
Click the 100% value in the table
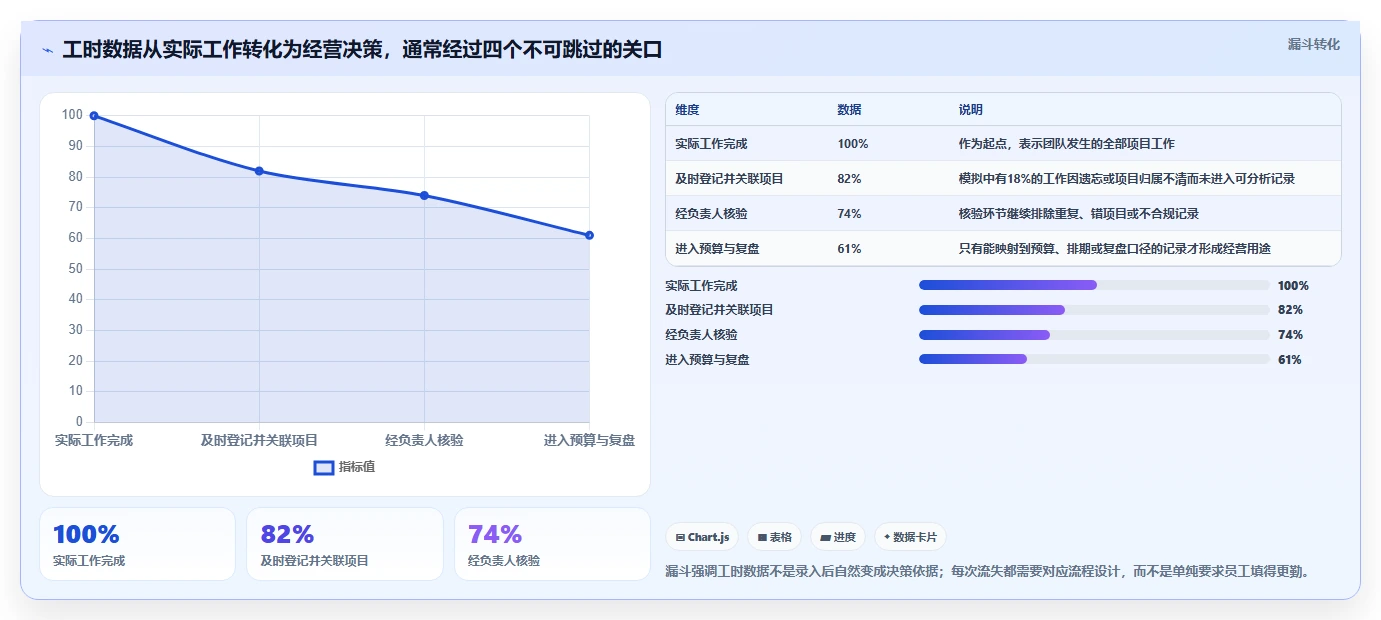853,144
